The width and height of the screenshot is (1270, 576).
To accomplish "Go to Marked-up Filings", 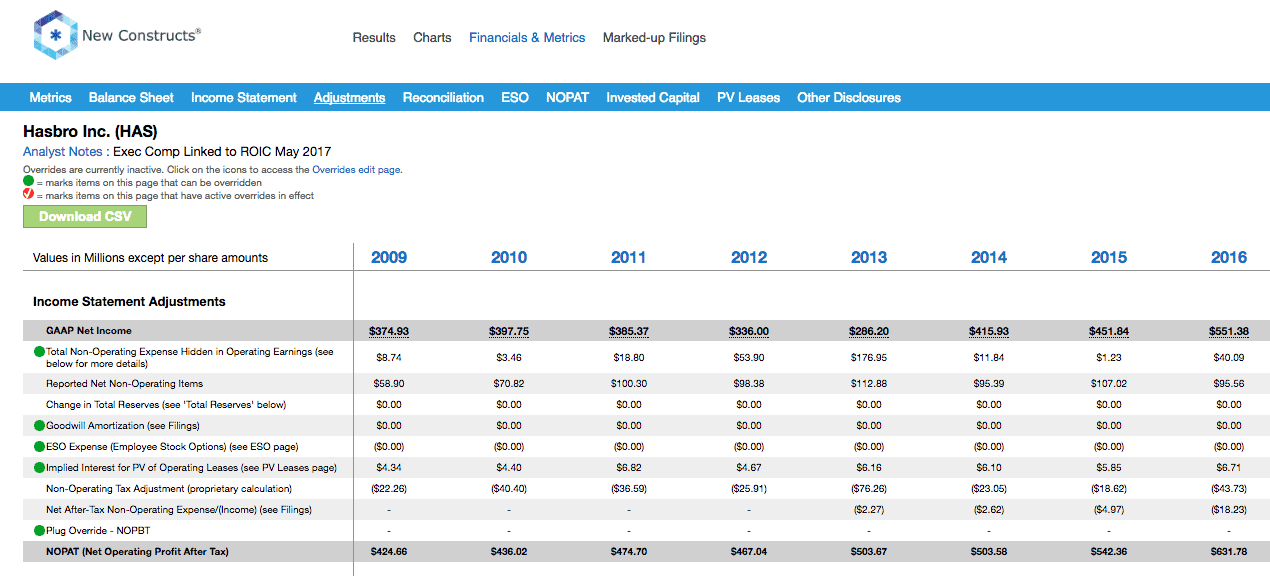I will pos(654,38).
